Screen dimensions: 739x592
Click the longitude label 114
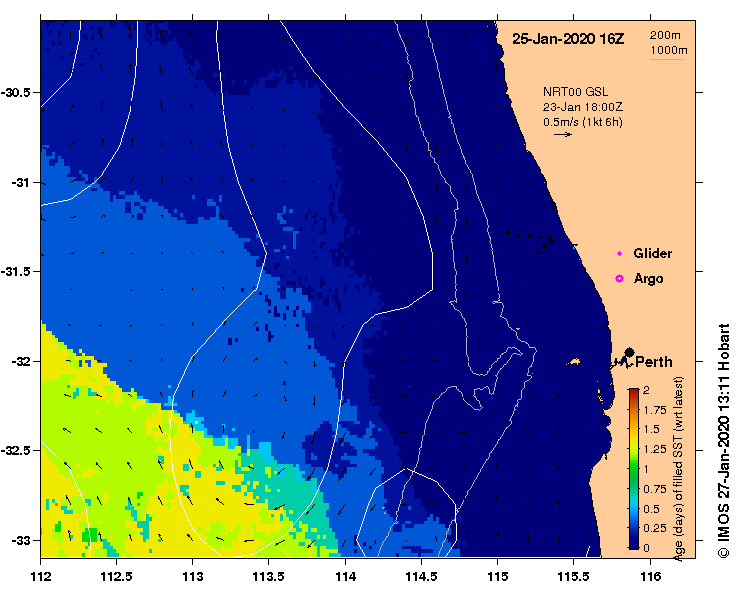(345, 576)
